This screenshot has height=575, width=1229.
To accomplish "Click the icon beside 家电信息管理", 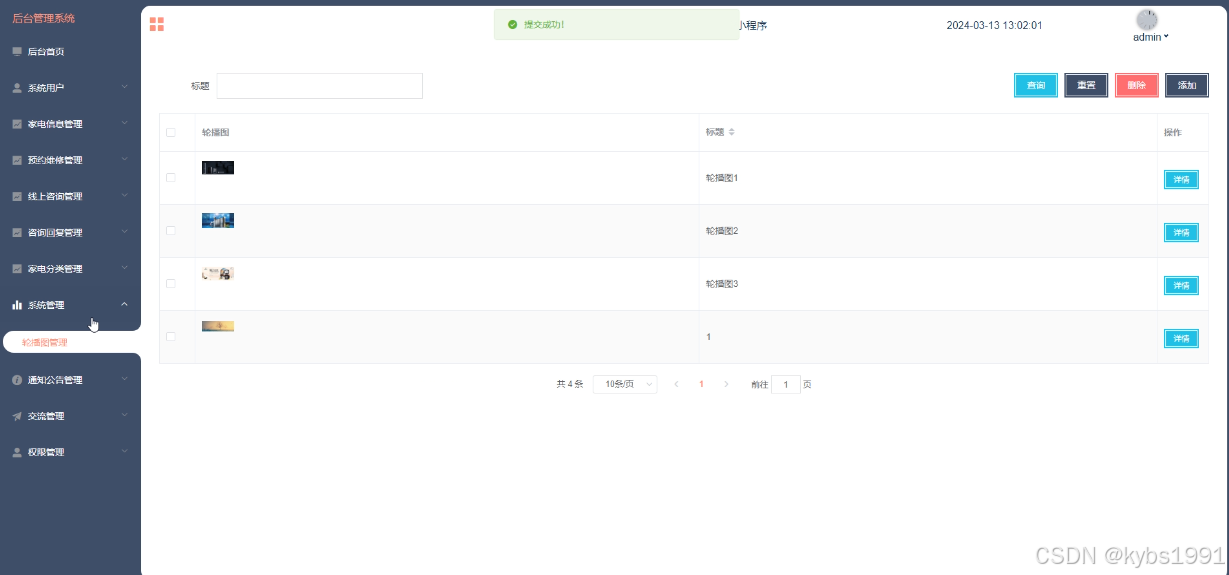I will 17,124.
